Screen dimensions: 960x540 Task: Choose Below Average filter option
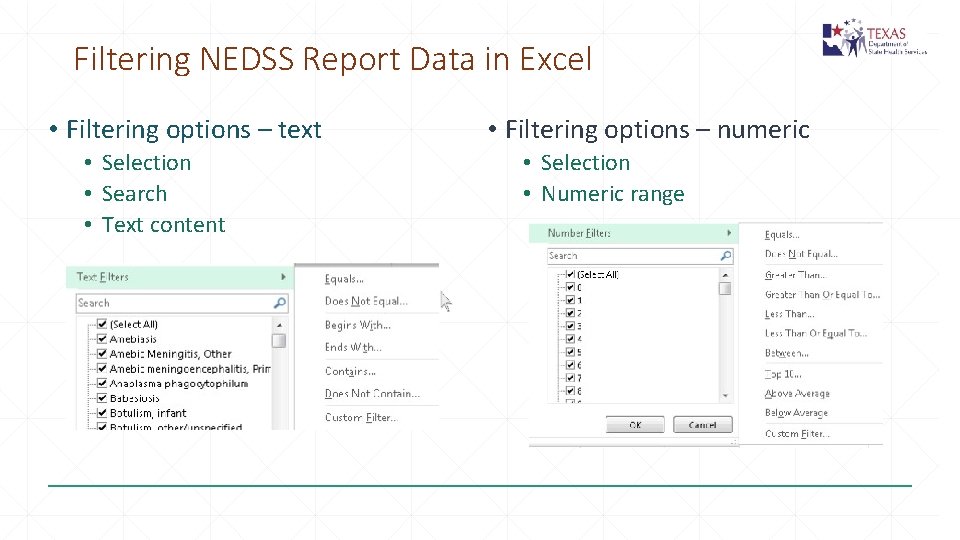pyautogui.click(x=796, y=413)
